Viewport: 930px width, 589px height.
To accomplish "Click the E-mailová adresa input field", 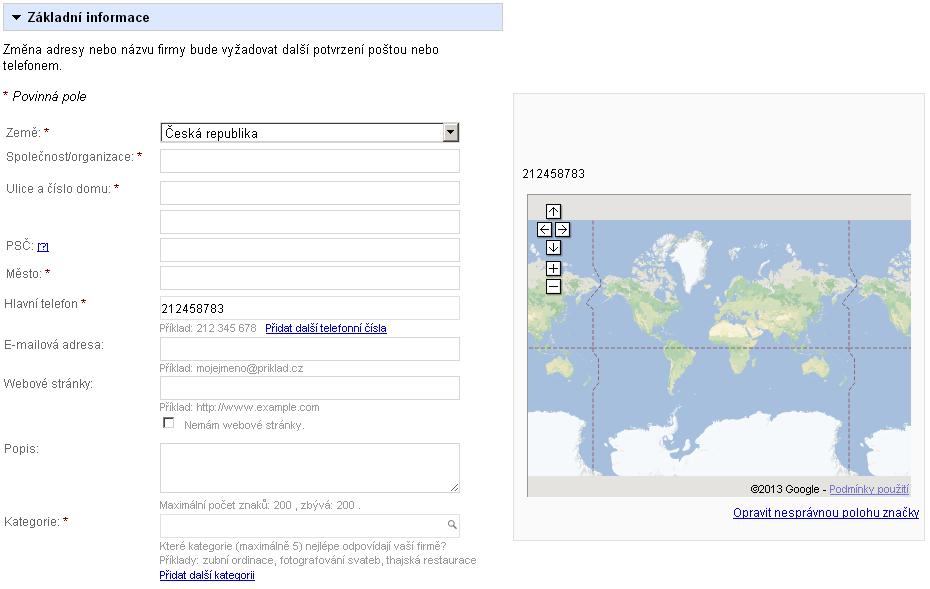I will [x=310, y=349].
